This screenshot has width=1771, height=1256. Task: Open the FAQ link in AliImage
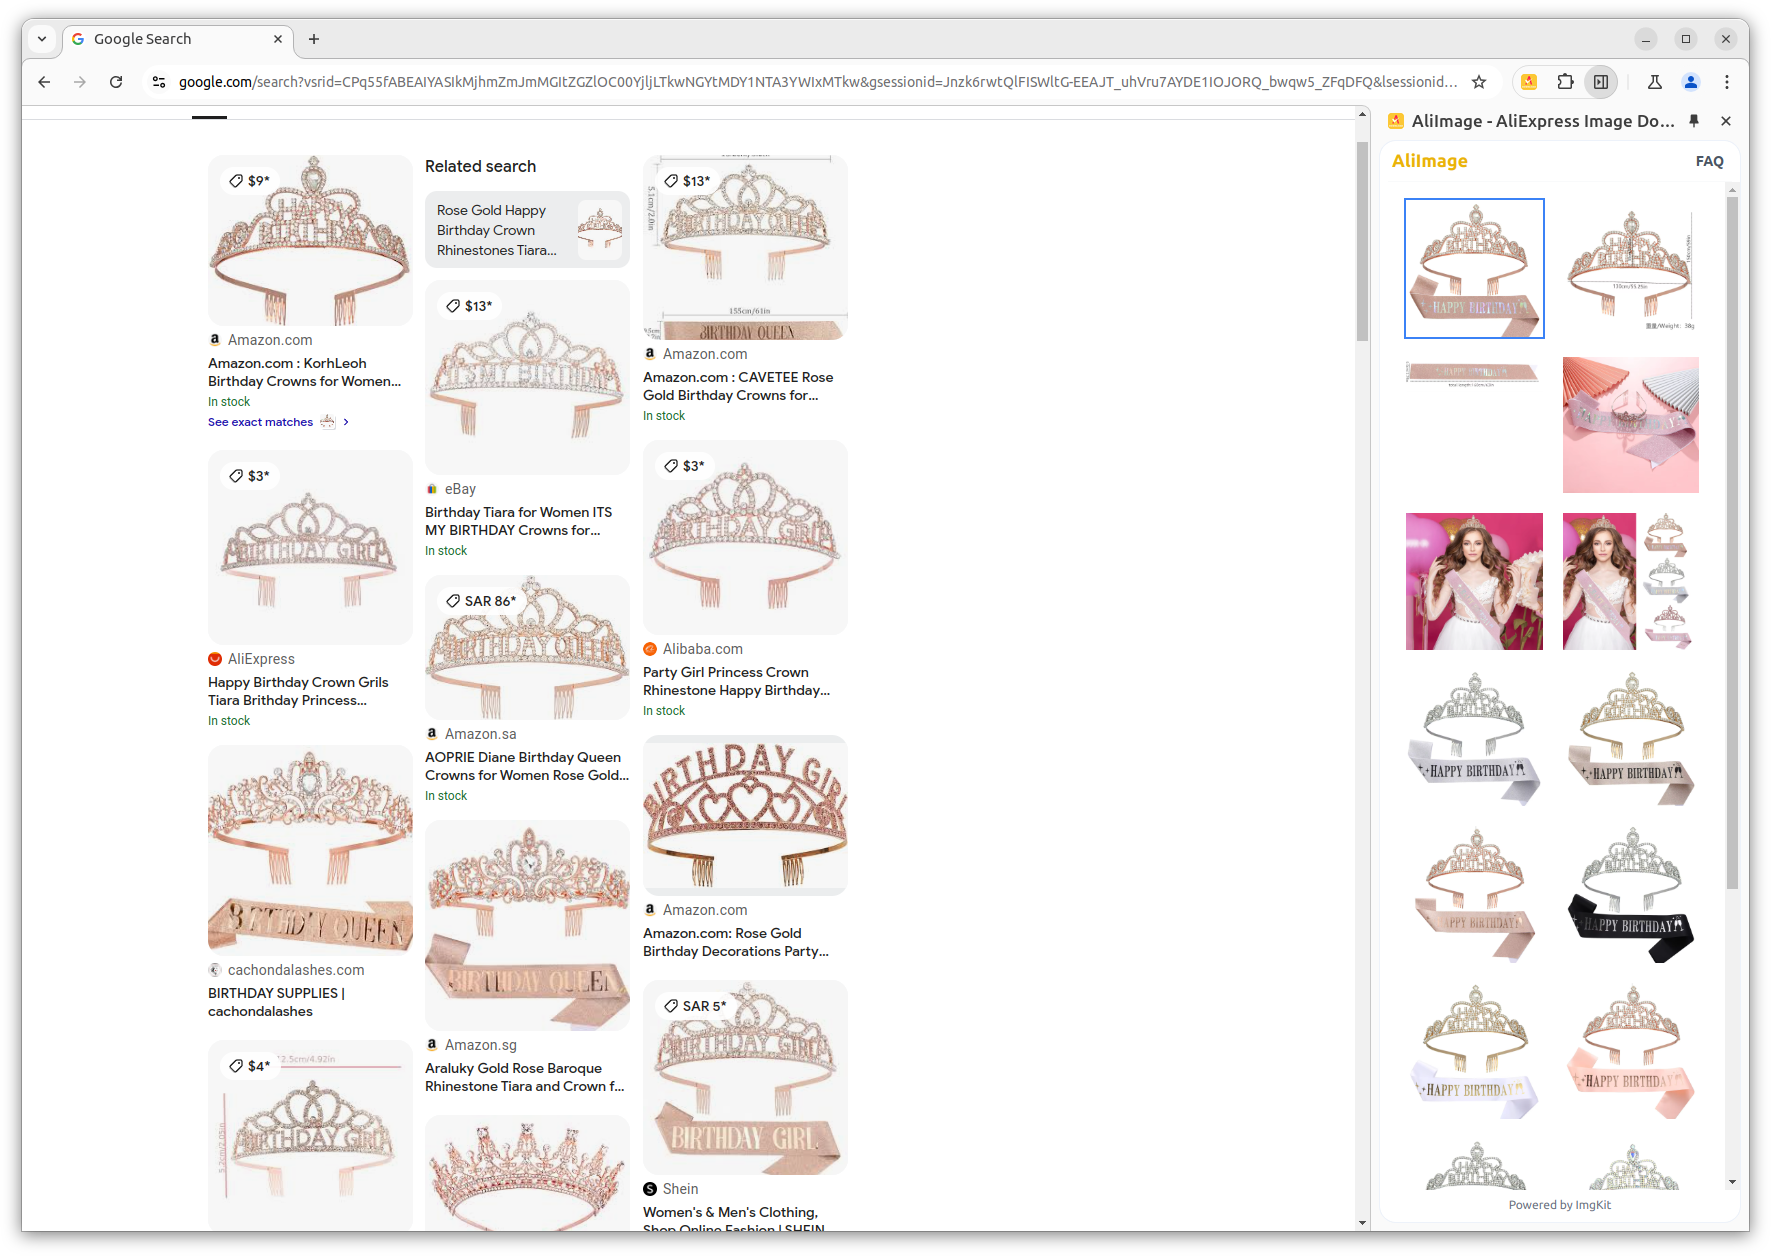tap(1709, 161)
